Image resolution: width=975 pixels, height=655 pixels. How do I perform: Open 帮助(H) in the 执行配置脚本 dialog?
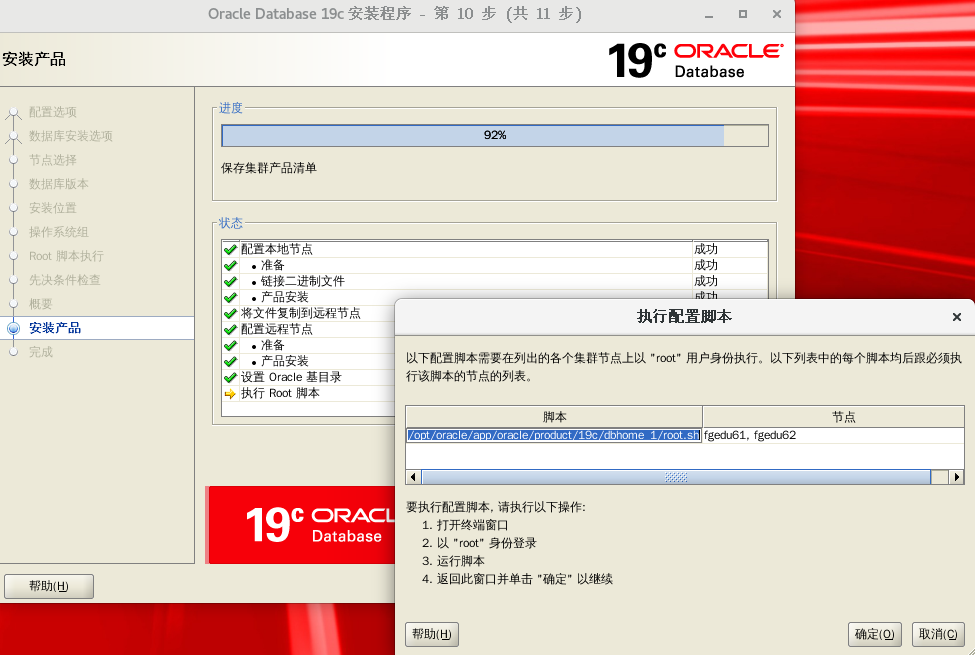432,634
